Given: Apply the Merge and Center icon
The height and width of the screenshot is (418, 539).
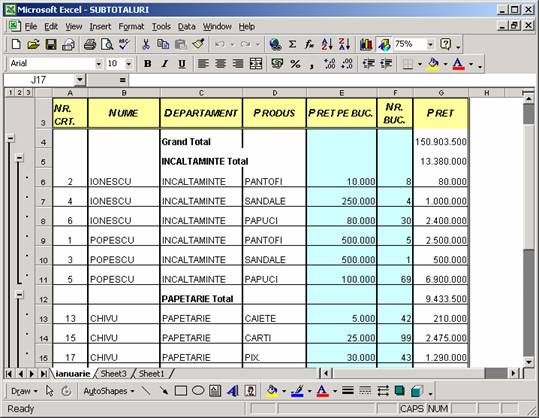Looking at the screenshot, I should pyautogui.click(x=255, y=64).
